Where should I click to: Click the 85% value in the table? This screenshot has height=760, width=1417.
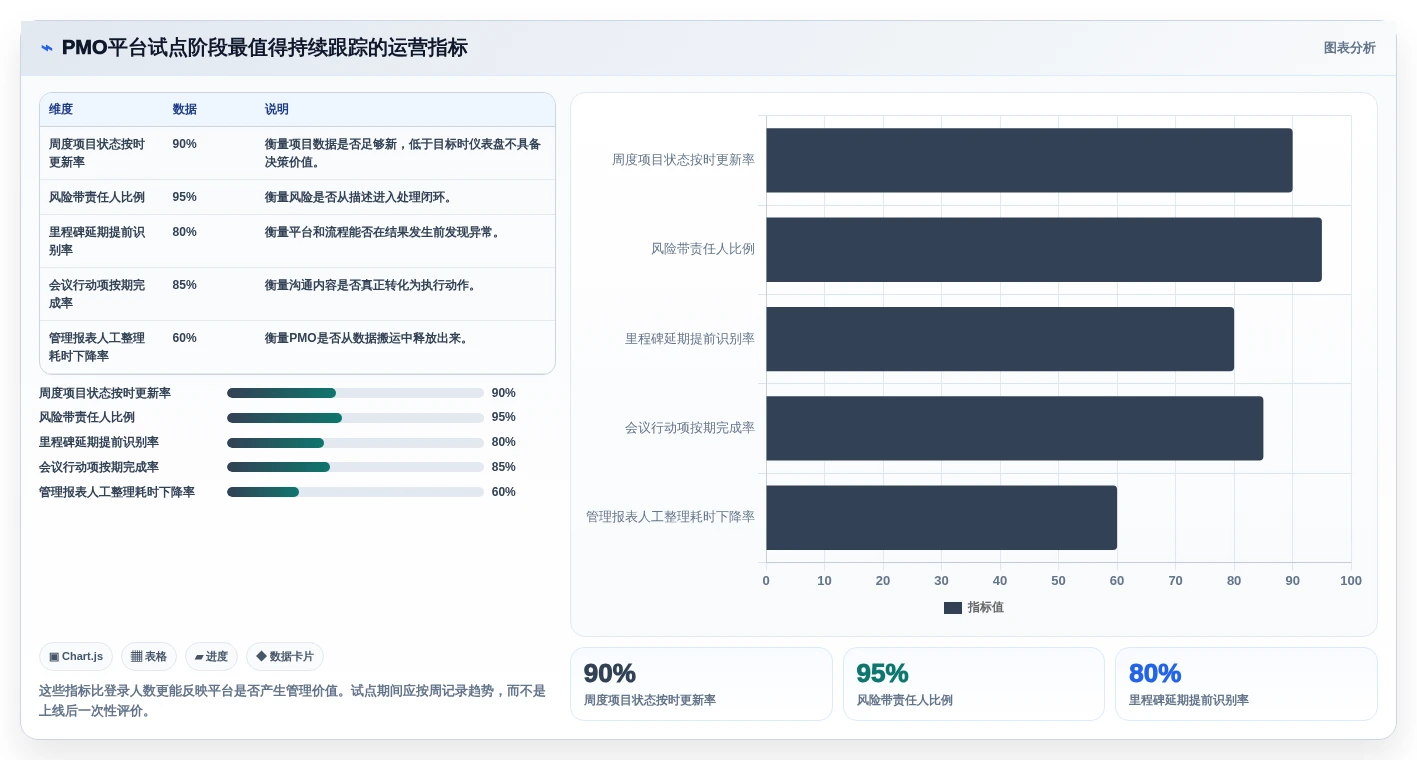(x=185, y=285)
